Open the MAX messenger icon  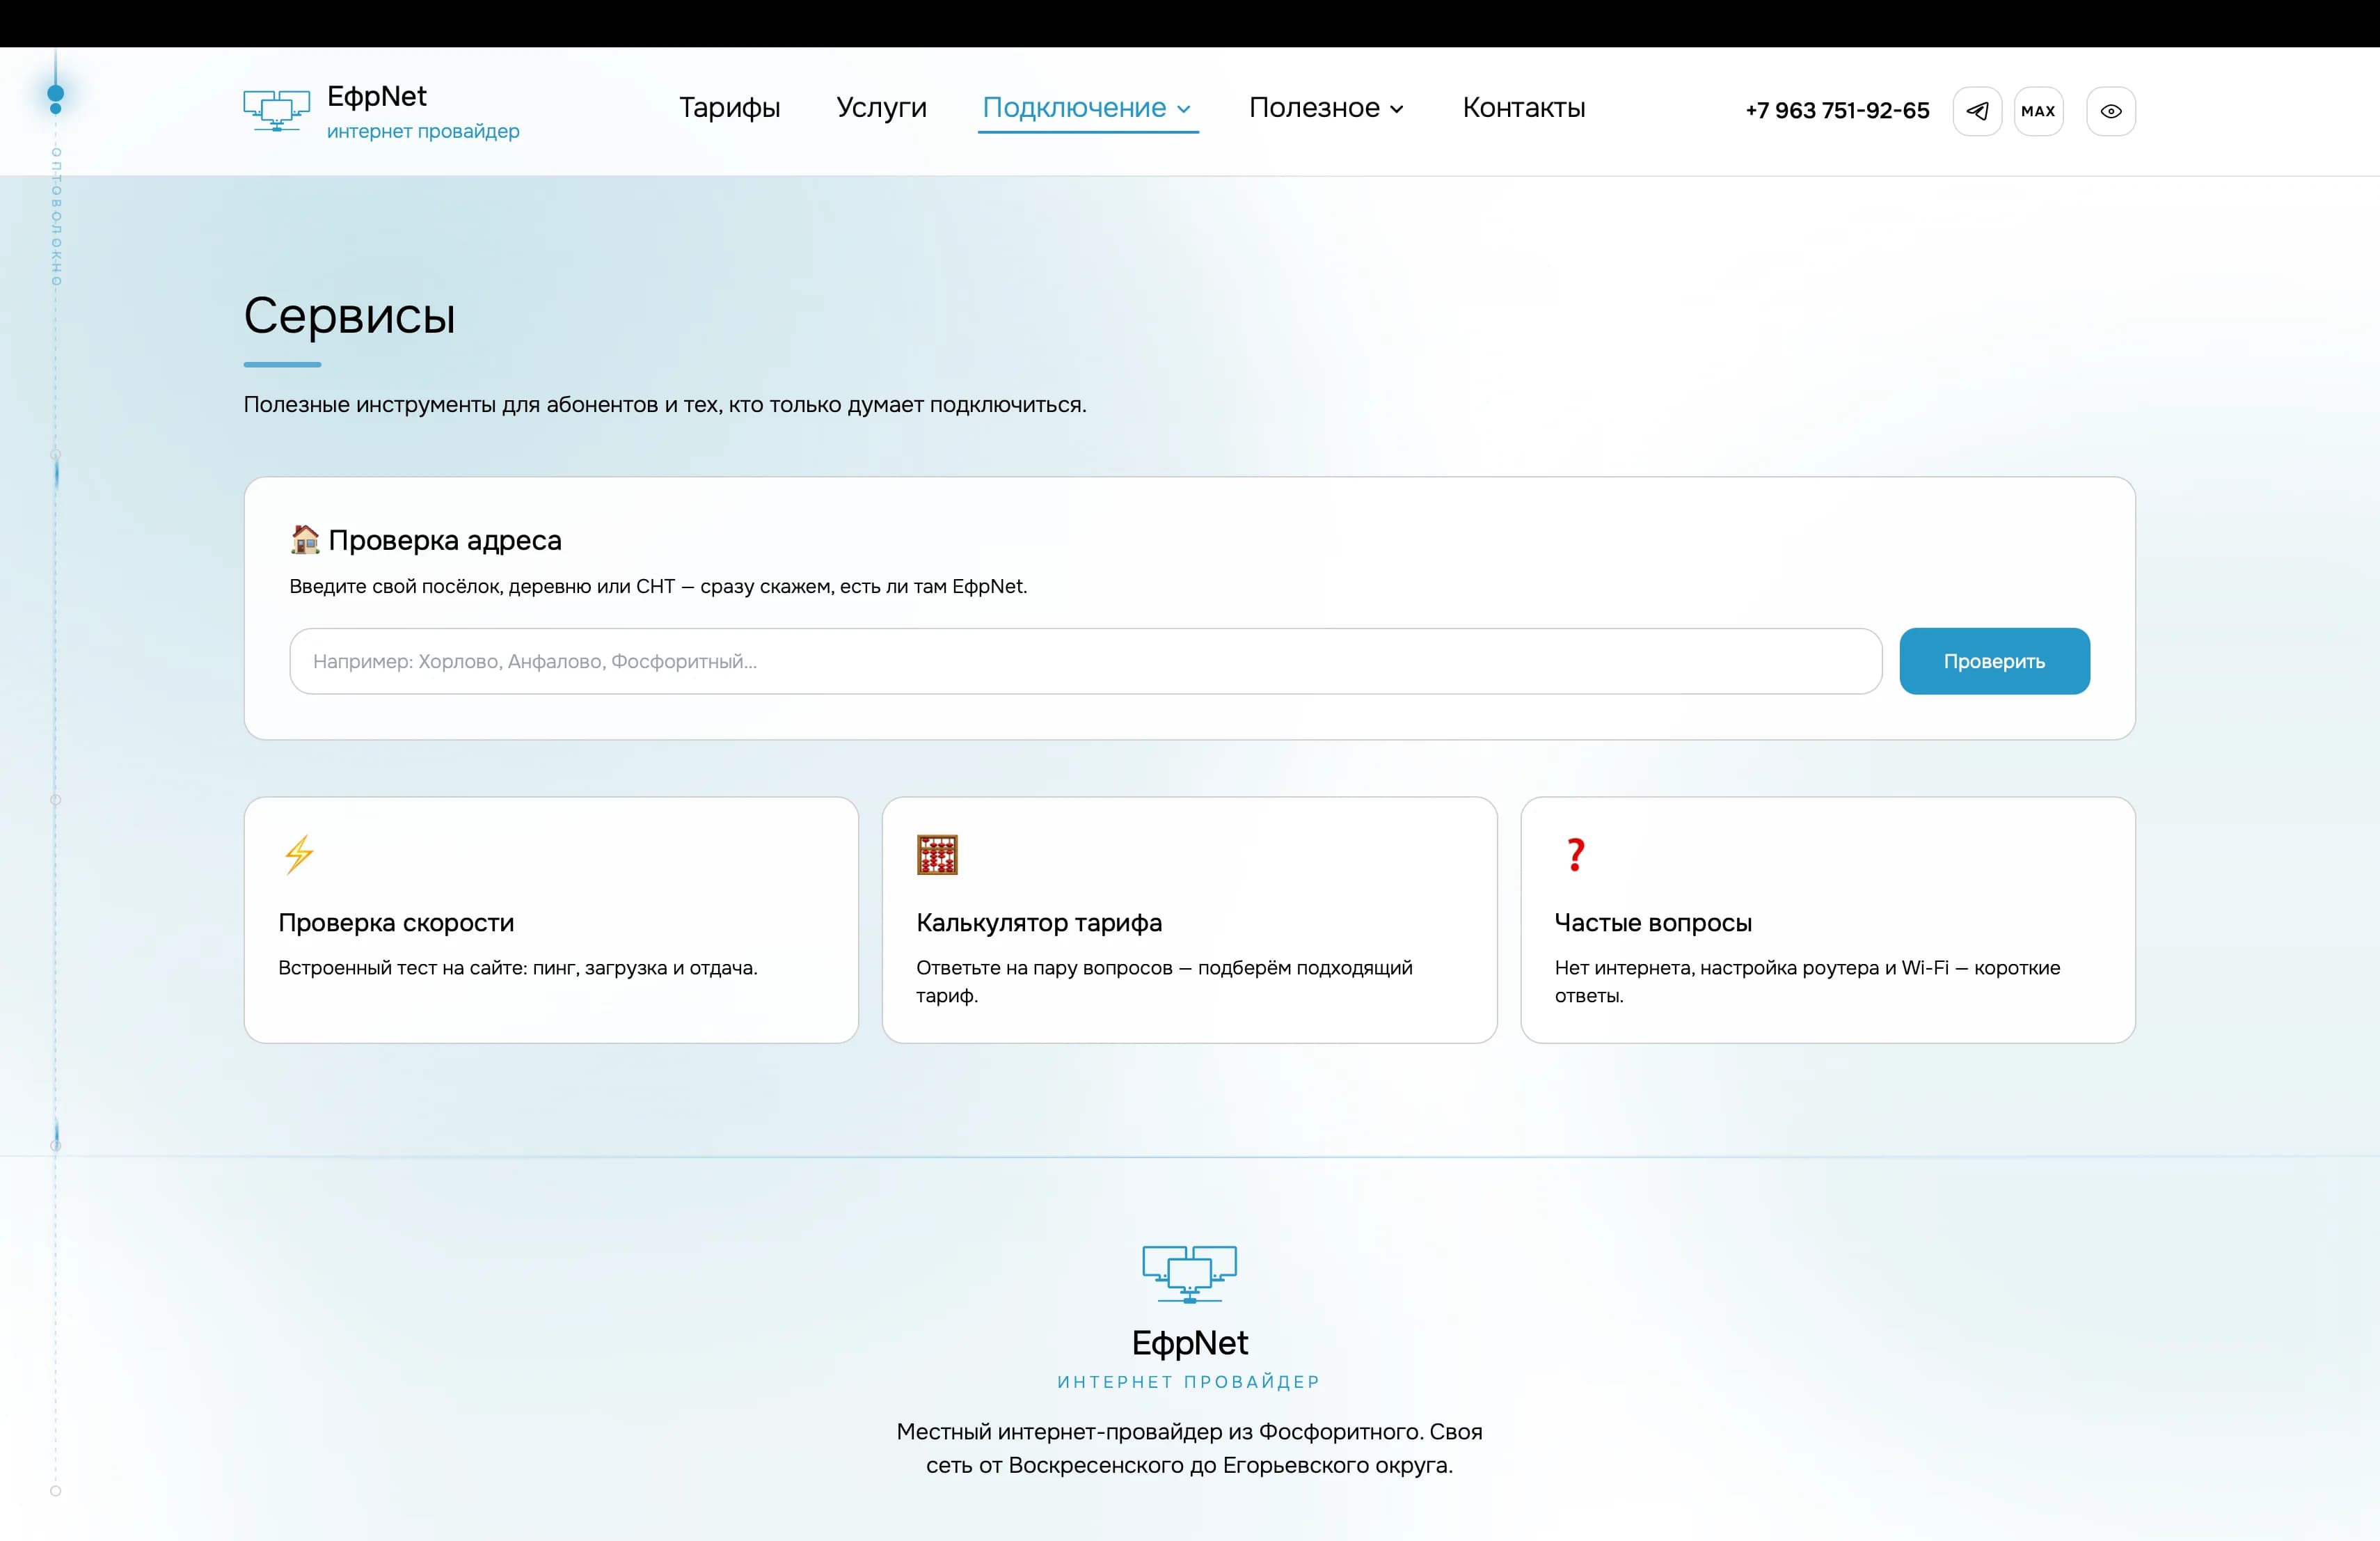point(2038,111)
